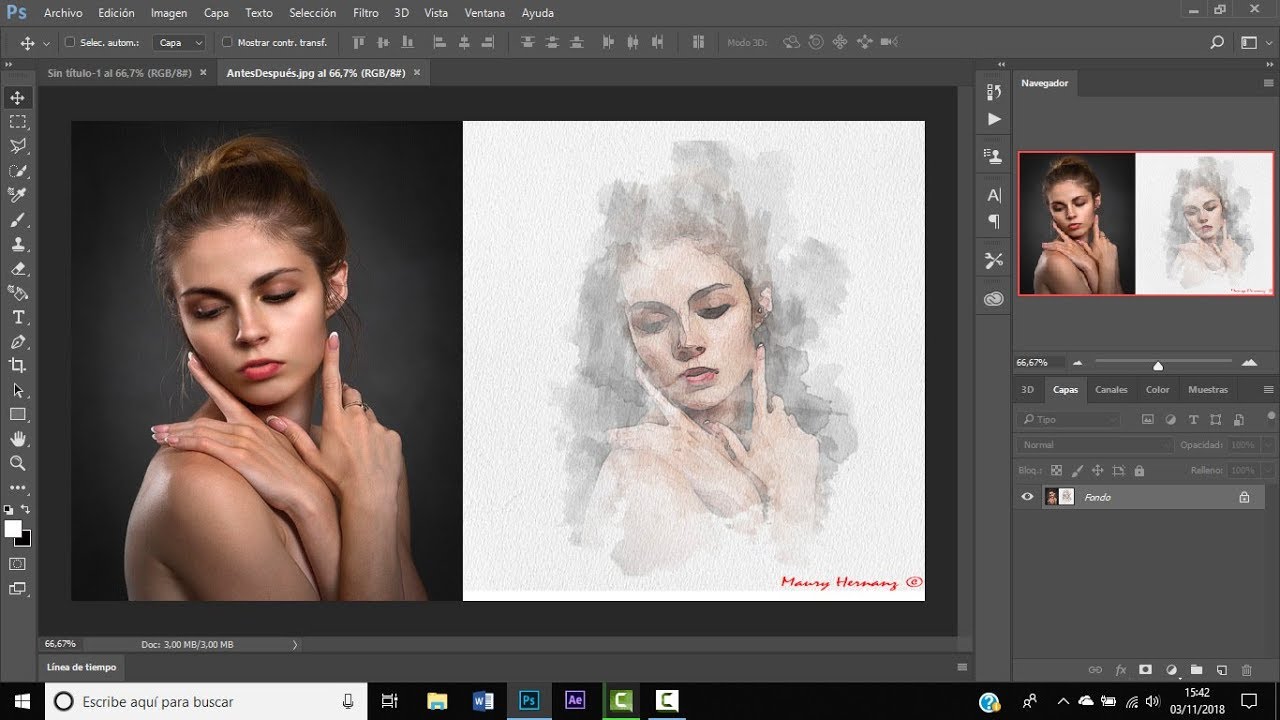
Task: Toggle lock position
Action: pyautogui.click(x=1097, y=470)
